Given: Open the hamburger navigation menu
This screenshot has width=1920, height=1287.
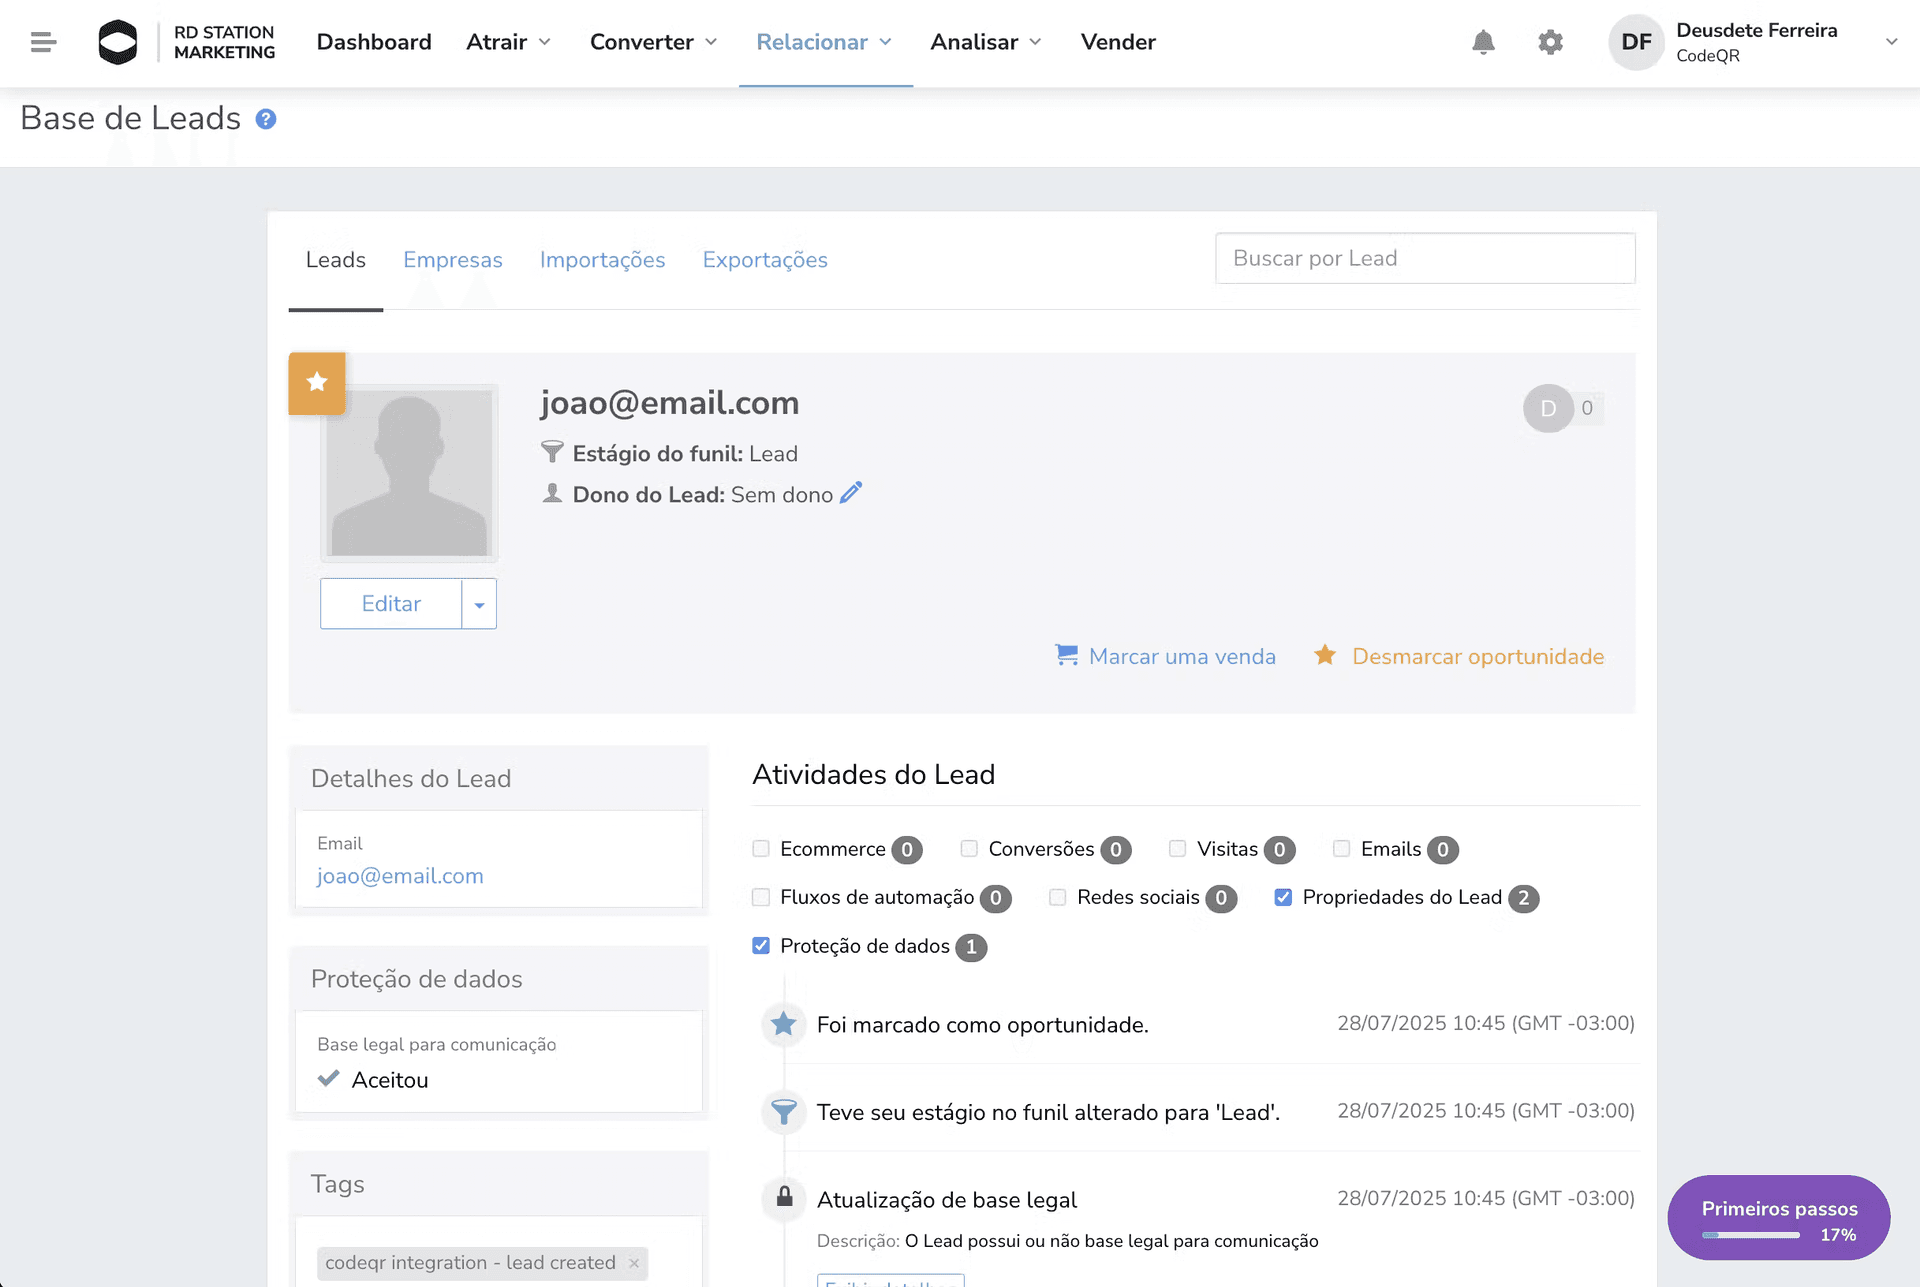Looking at the screenshot, I should click(x=43, y=42).
